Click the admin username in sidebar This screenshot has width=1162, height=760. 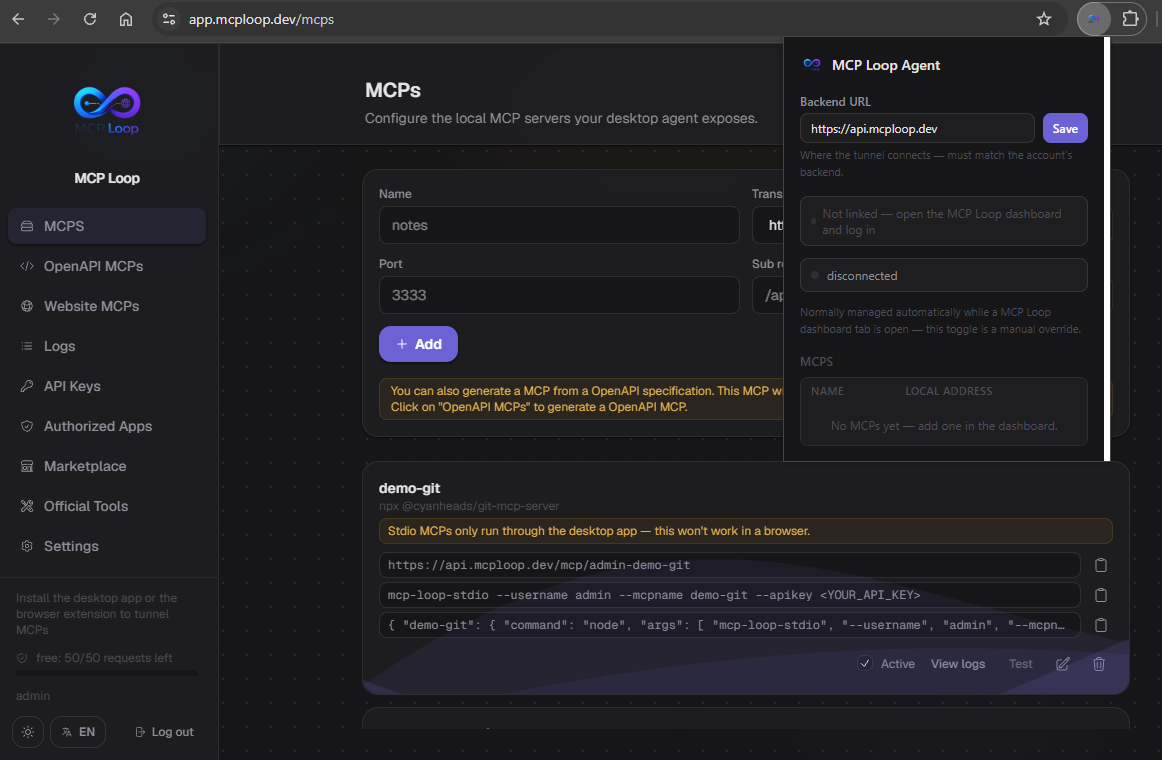tap(33, 696)
